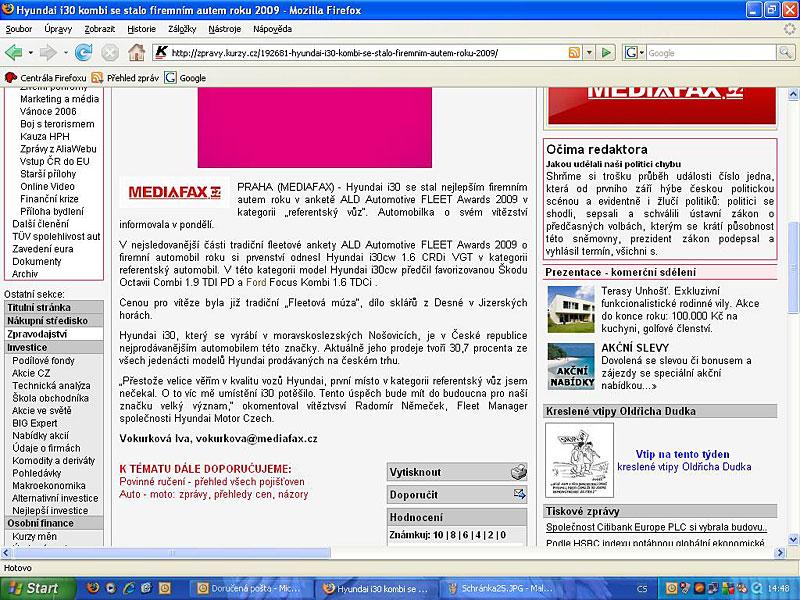Click the clock showing 14:48

point(778,589)
